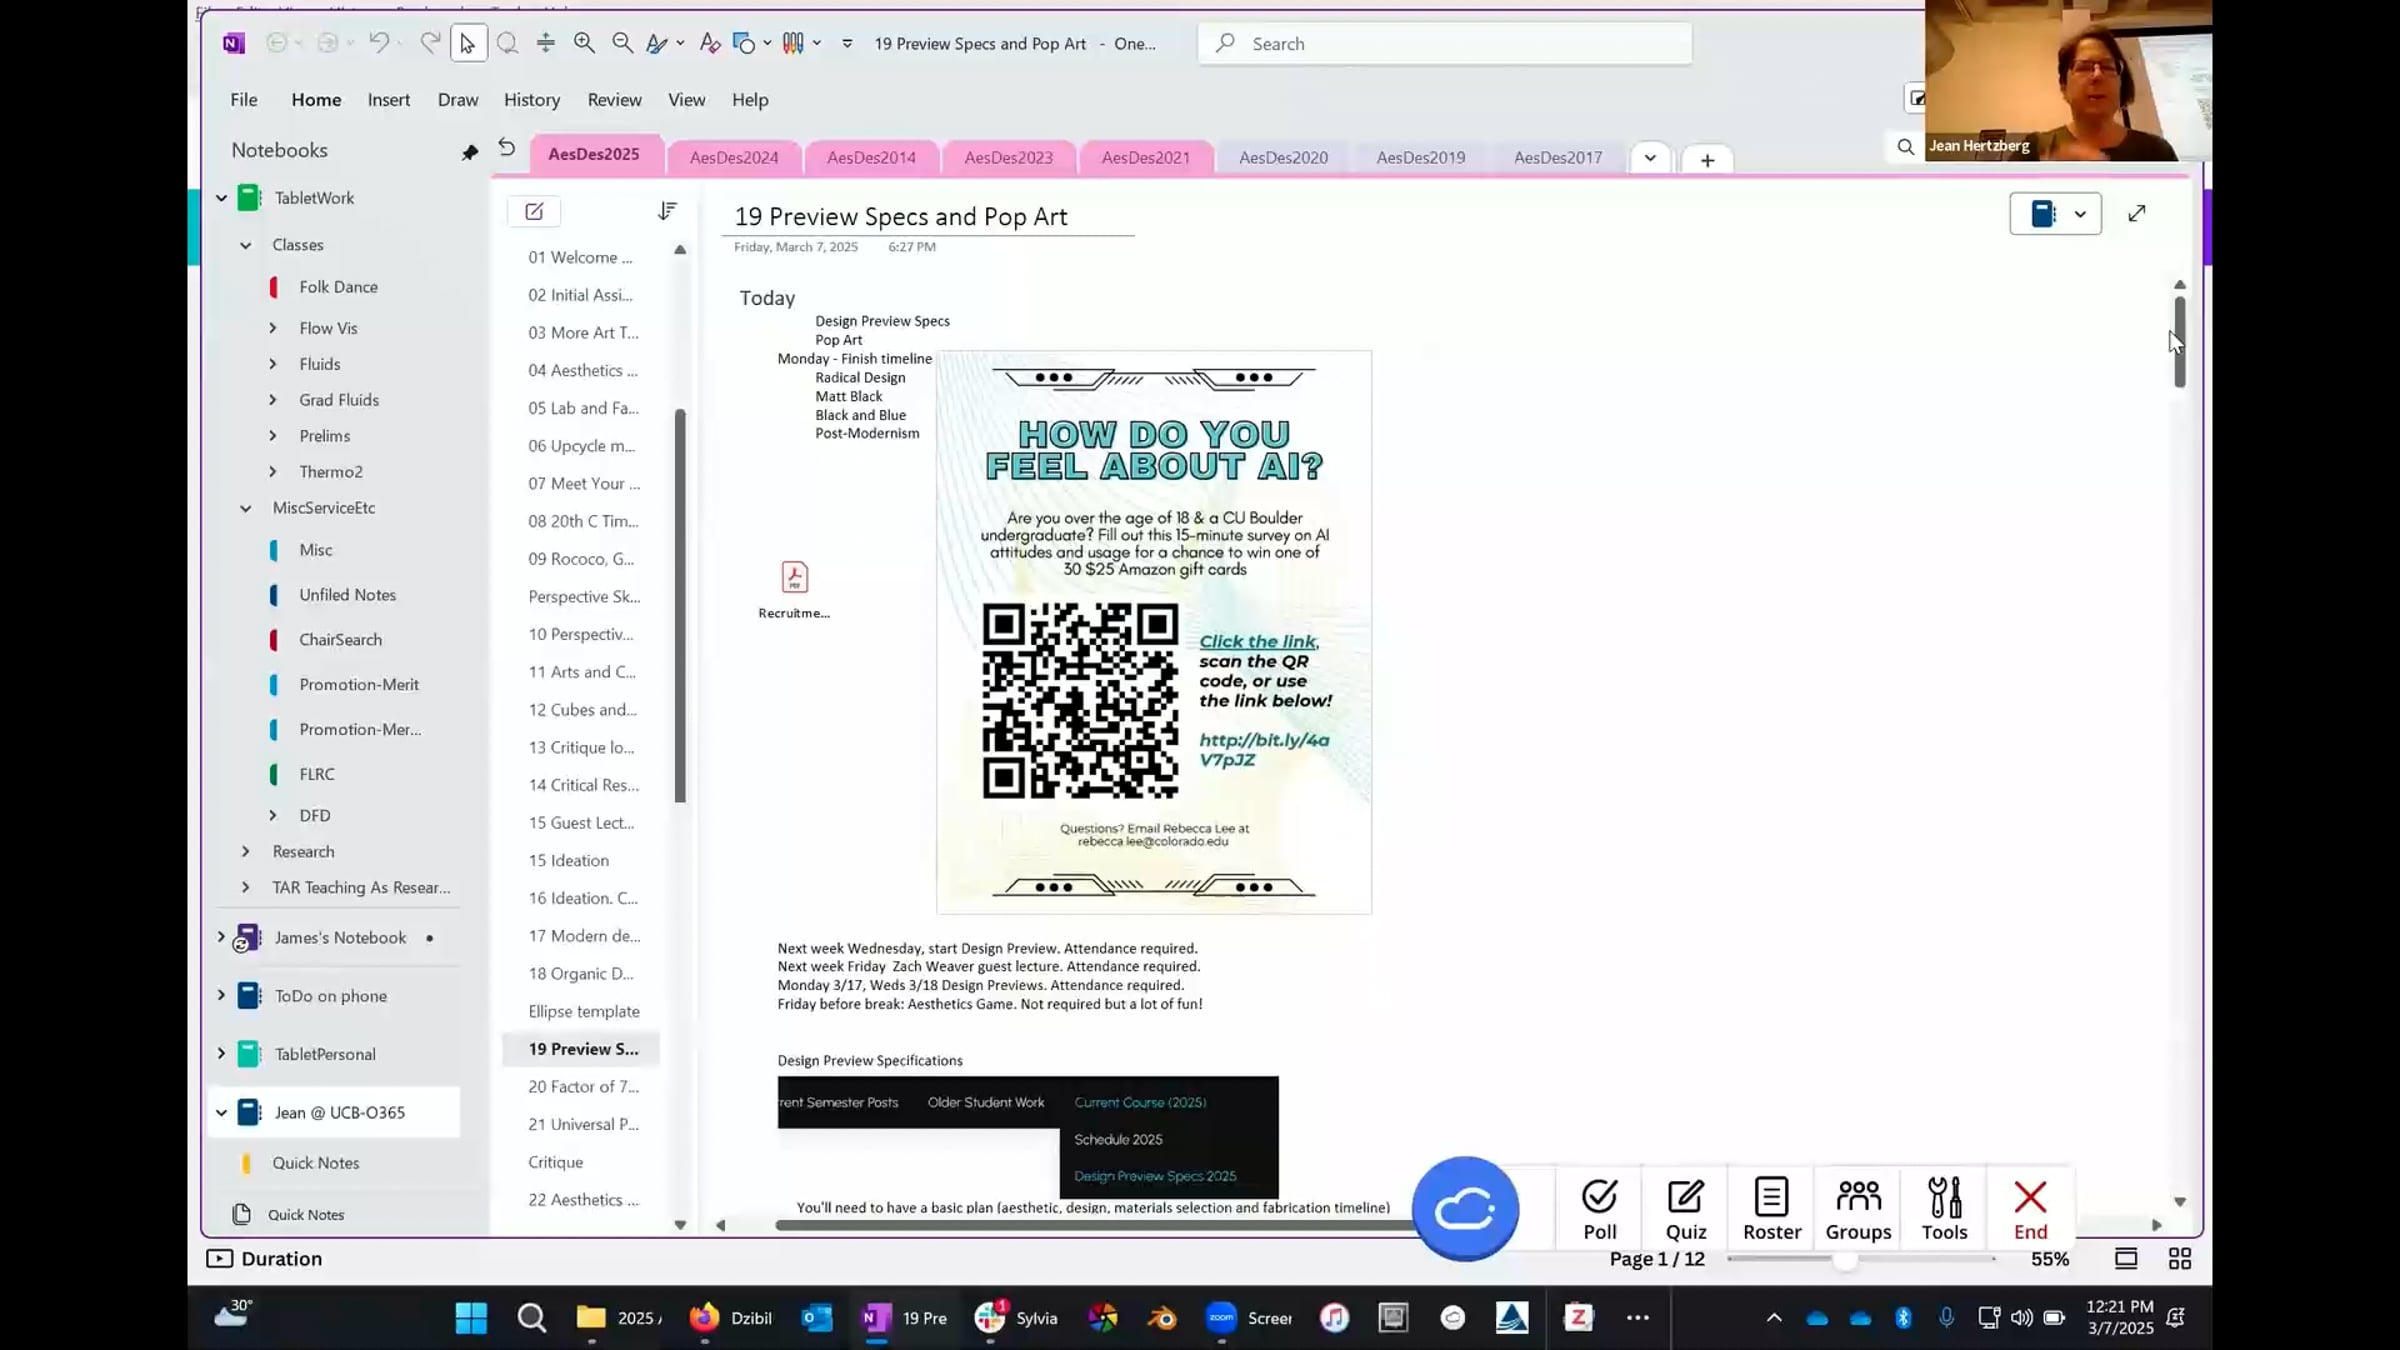The image size is (2400, 1350).
Task: Select the Lasso Select tool
Action: (x=507, y=43)
